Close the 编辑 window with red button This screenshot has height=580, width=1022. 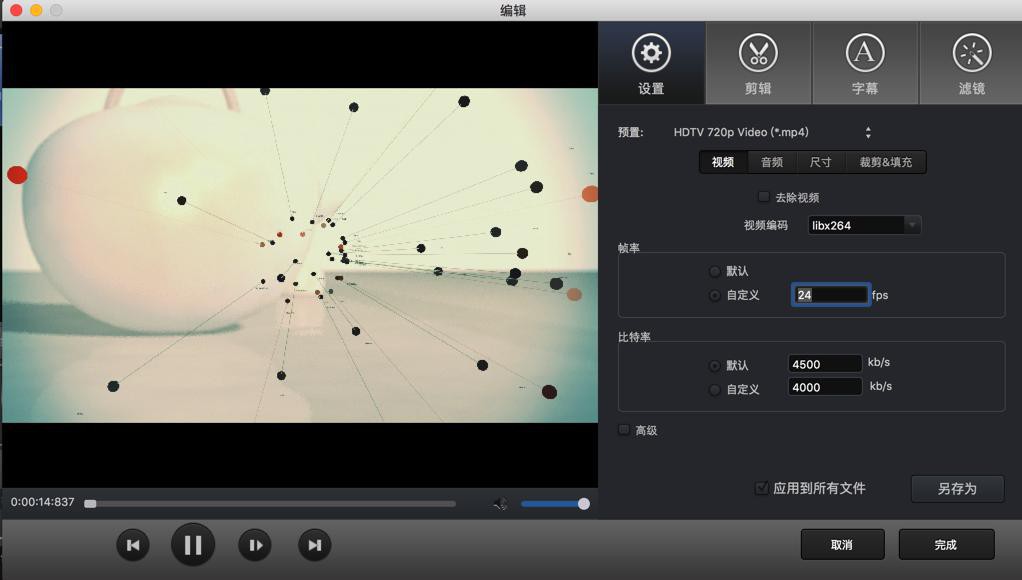(16, 10)
